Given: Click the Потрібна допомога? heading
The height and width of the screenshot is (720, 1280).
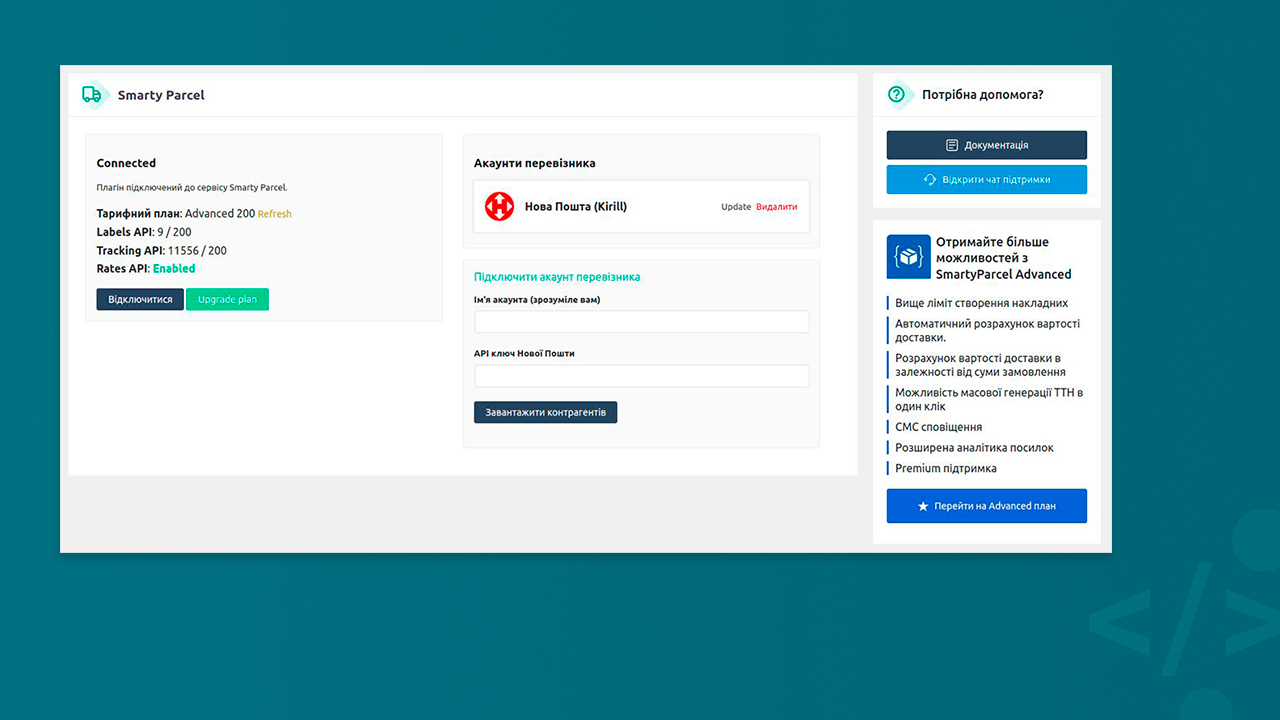Looking at the screenshot, I should 983,95.
